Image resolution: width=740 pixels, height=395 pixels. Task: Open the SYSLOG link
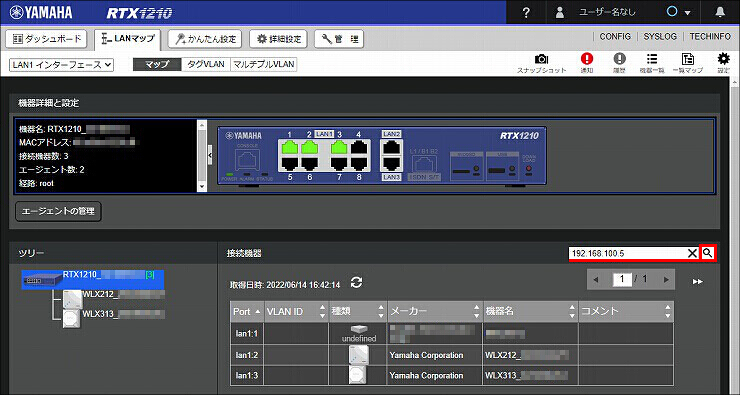coord(660,36)
